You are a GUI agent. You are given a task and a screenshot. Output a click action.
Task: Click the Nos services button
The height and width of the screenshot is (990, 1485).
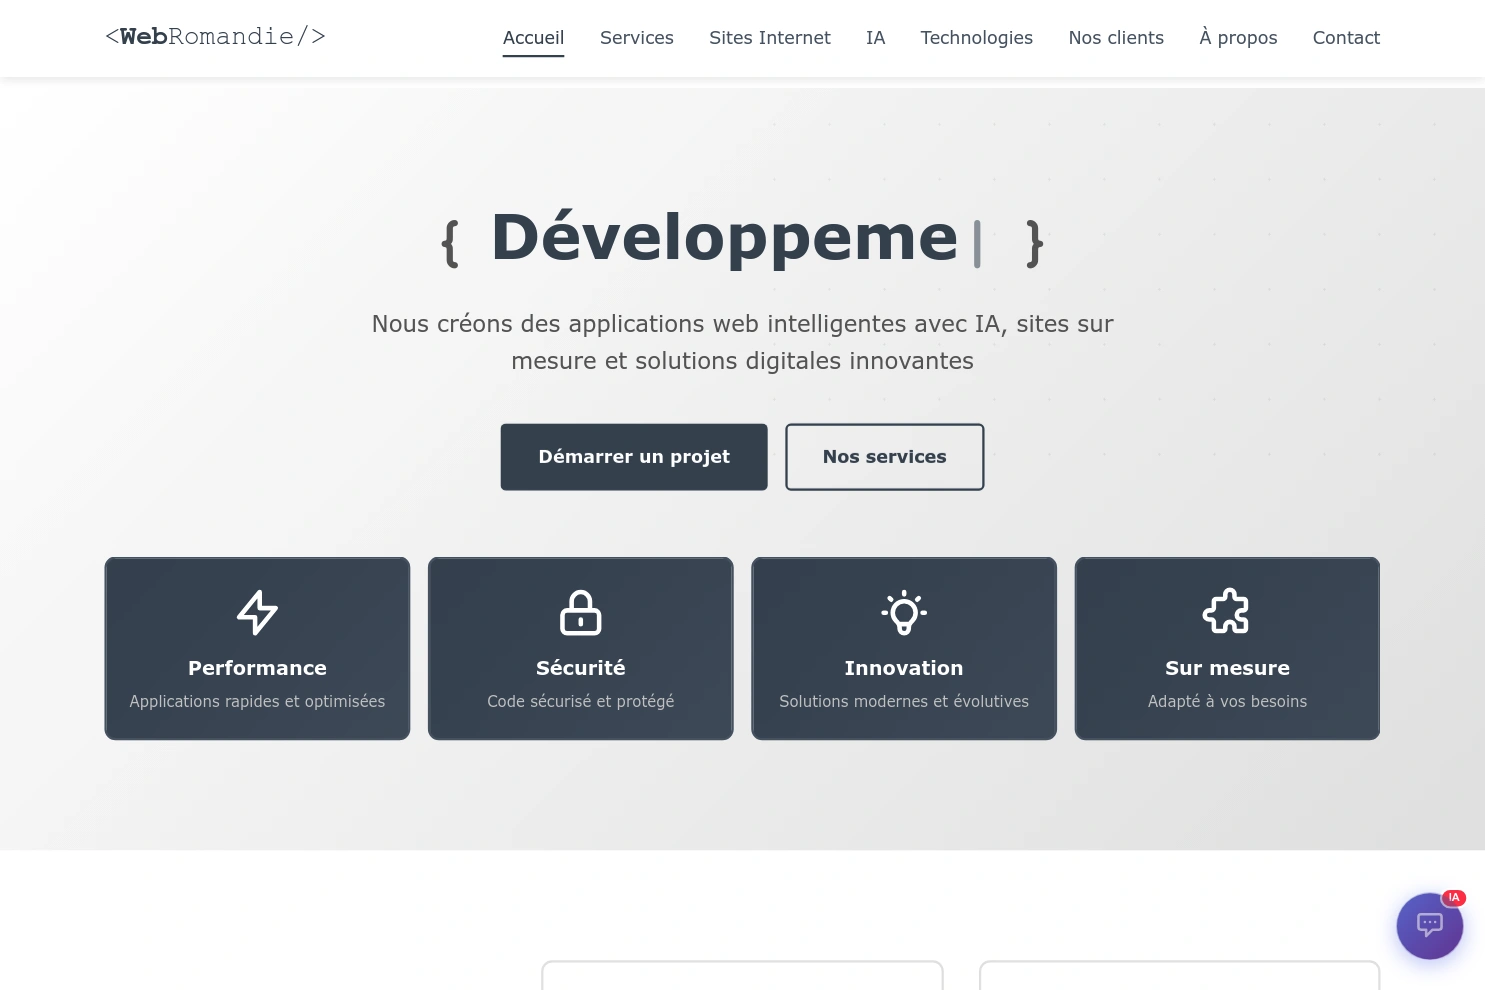[x=884, y=457]
